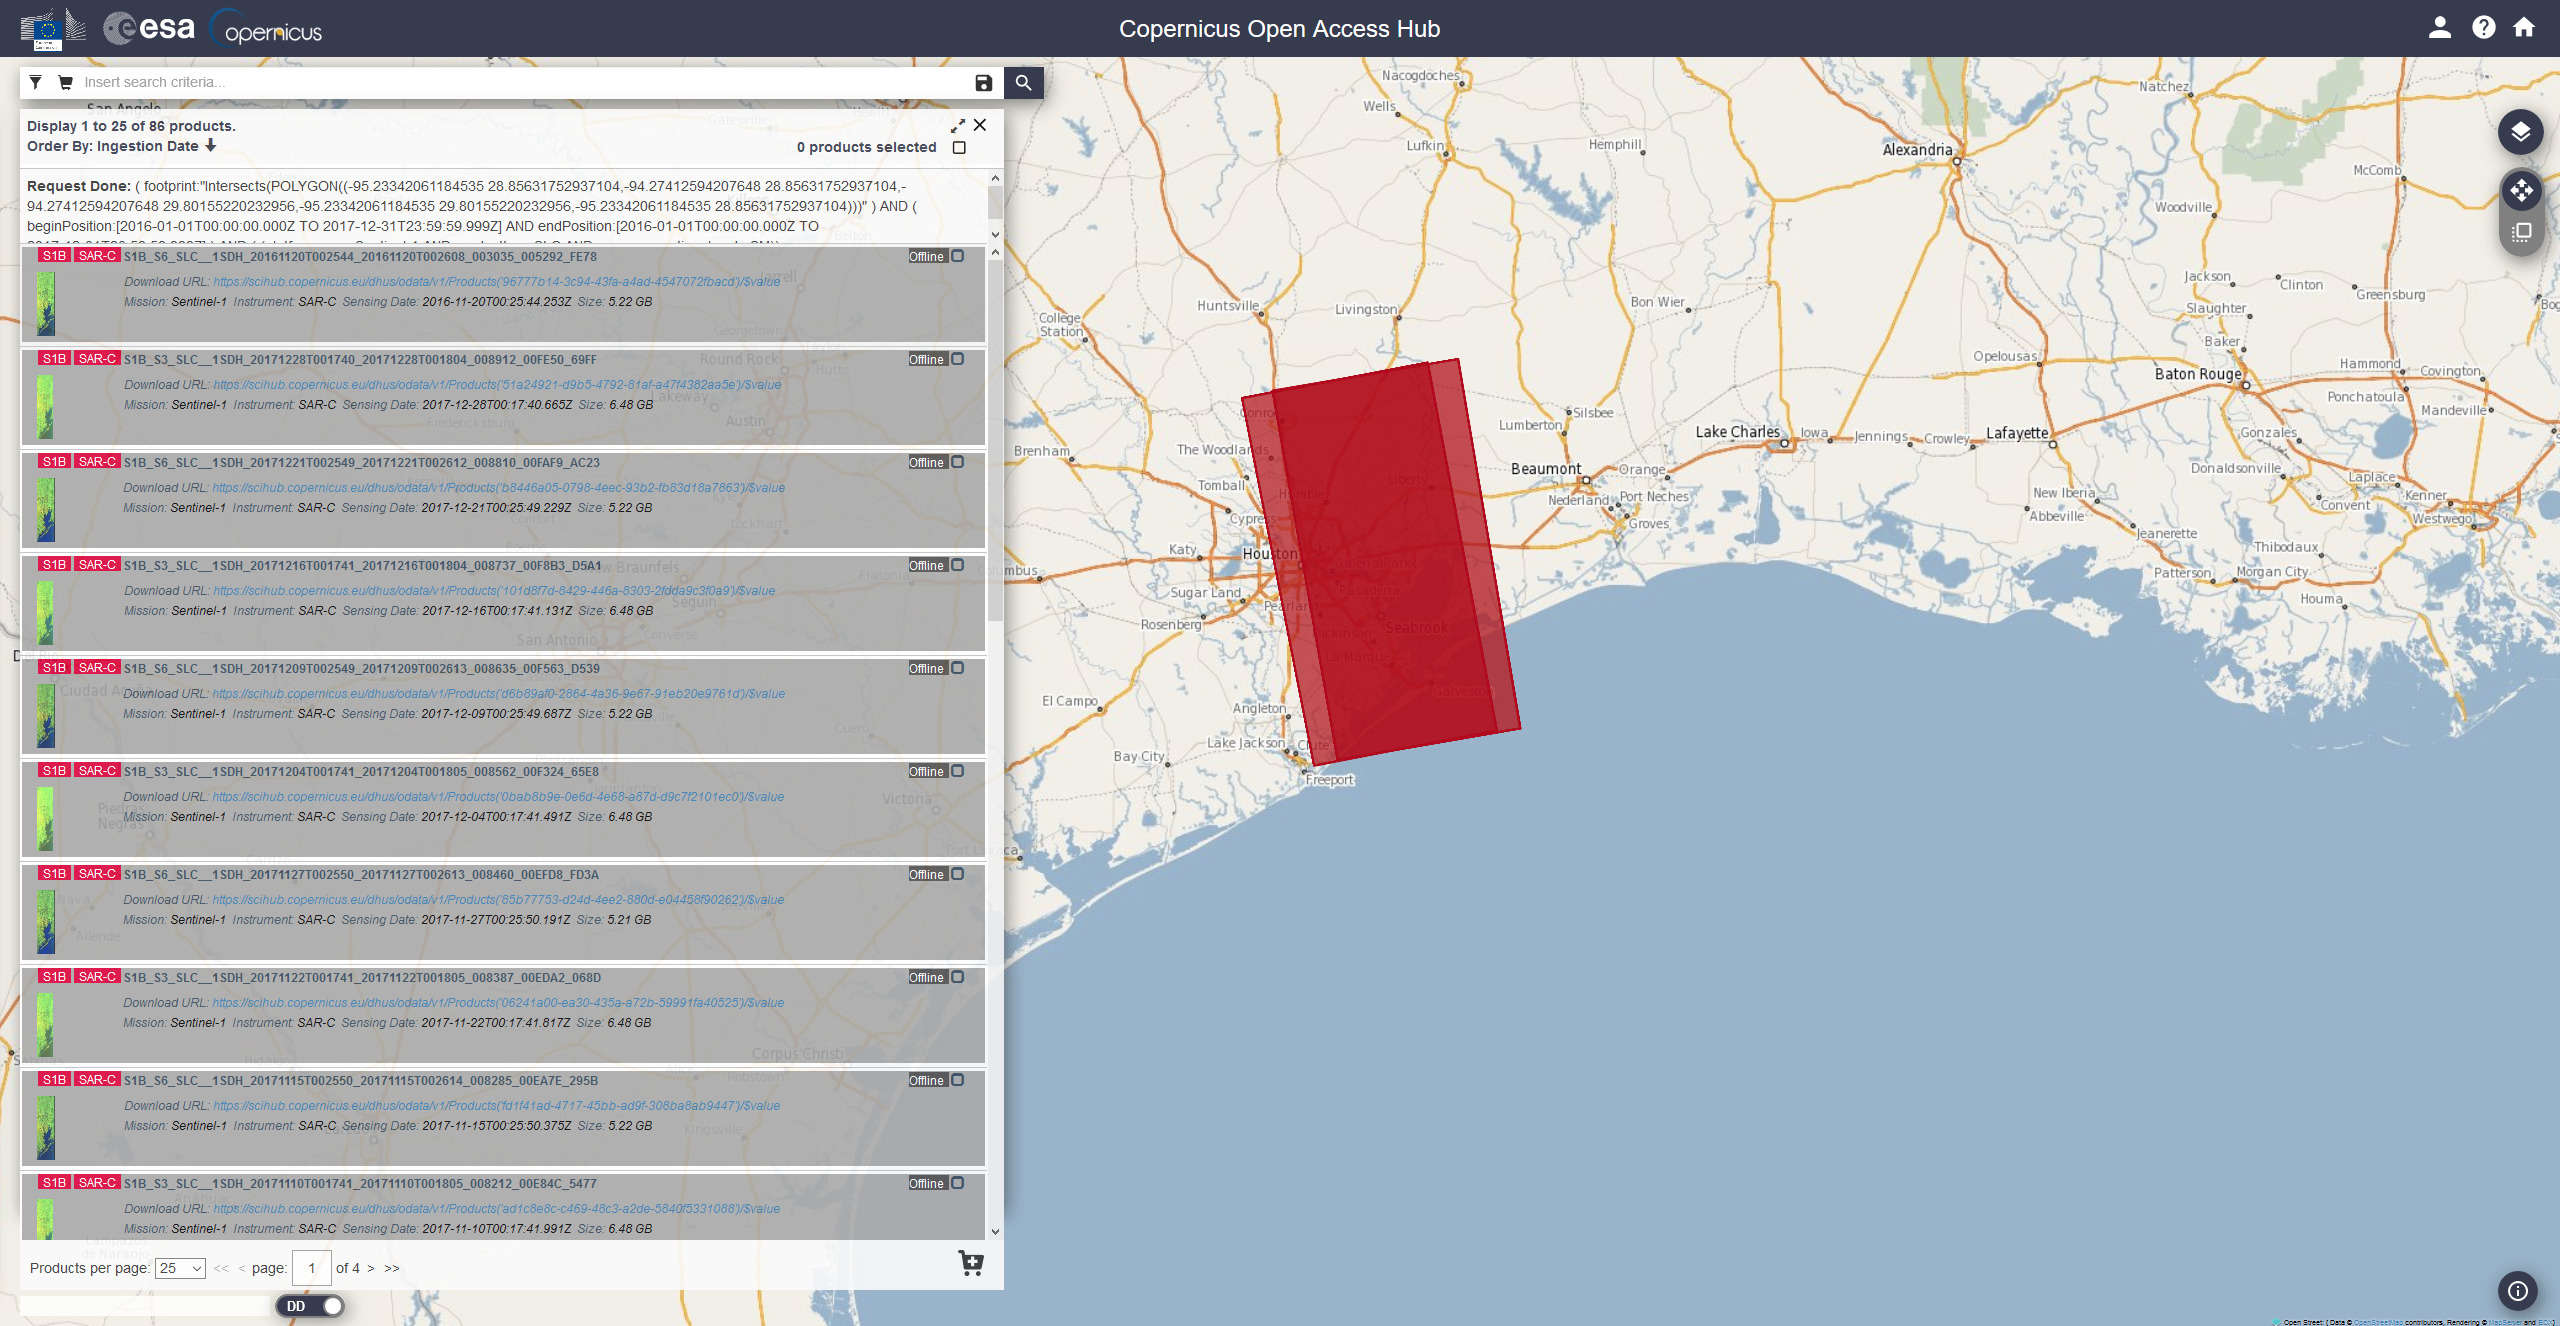2560x1326 pixels.
Task: Click the SAR-C tag of product 00F324_65E8
Action: tap(97, 771)
